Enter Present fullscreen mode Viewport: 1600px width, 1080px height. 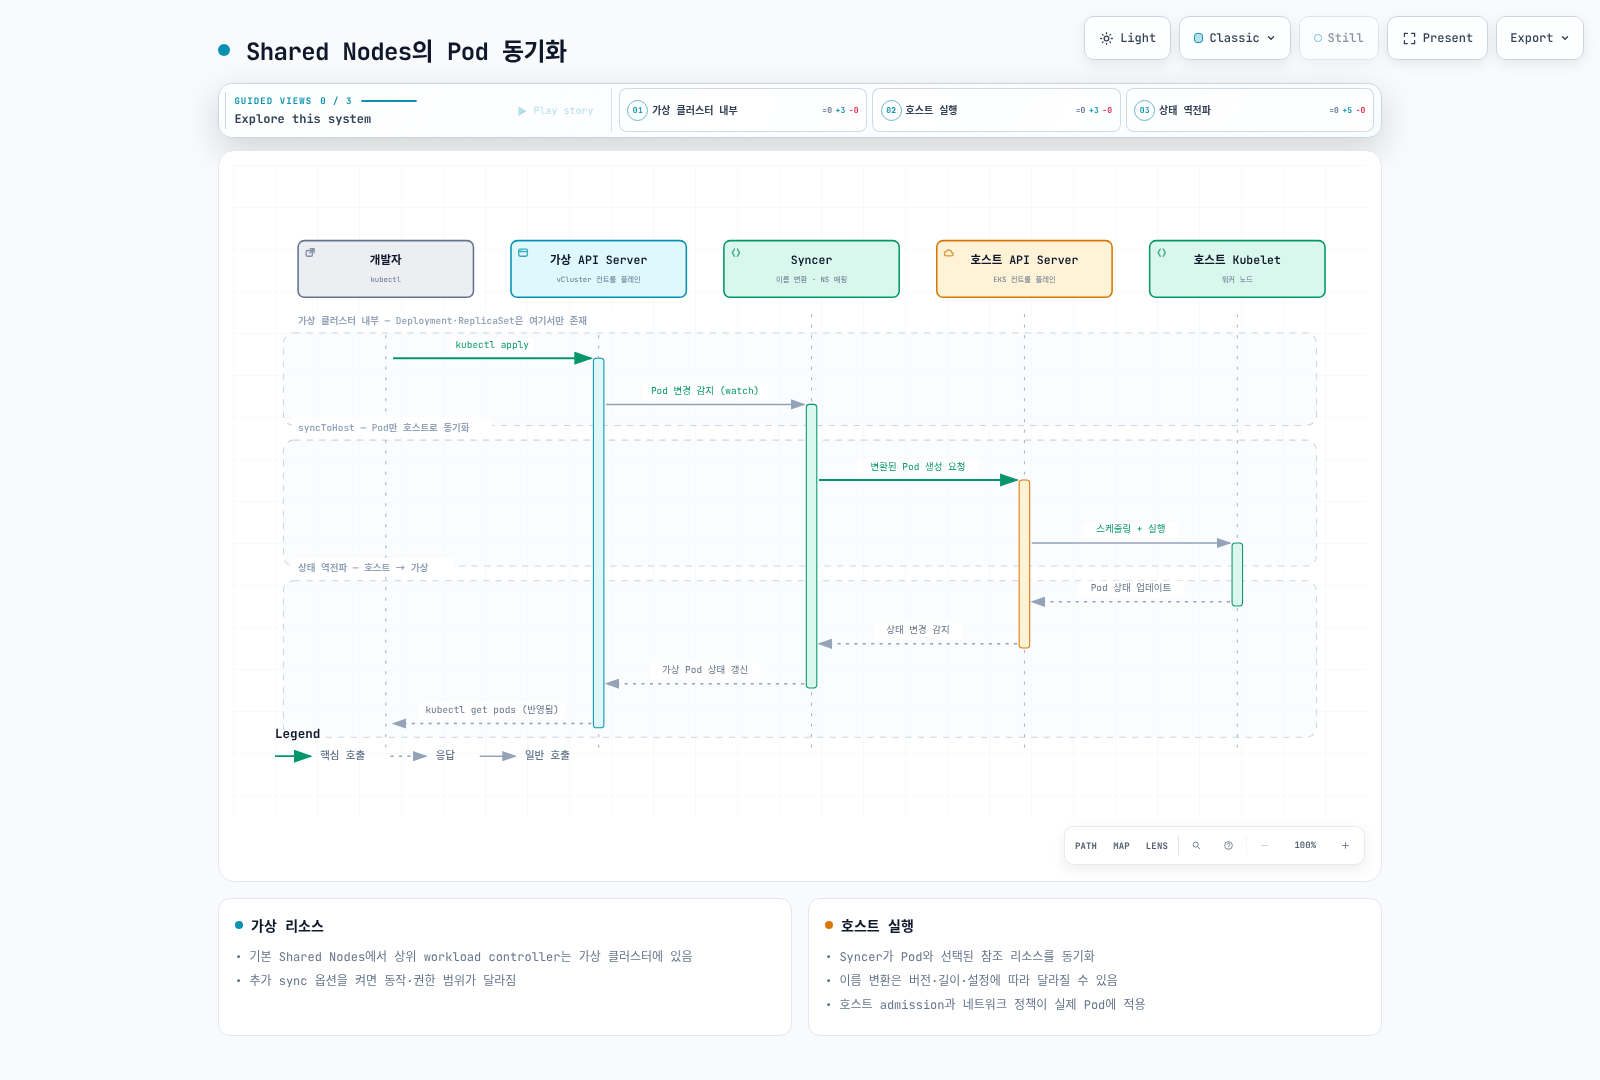(x=1437, y=38)
